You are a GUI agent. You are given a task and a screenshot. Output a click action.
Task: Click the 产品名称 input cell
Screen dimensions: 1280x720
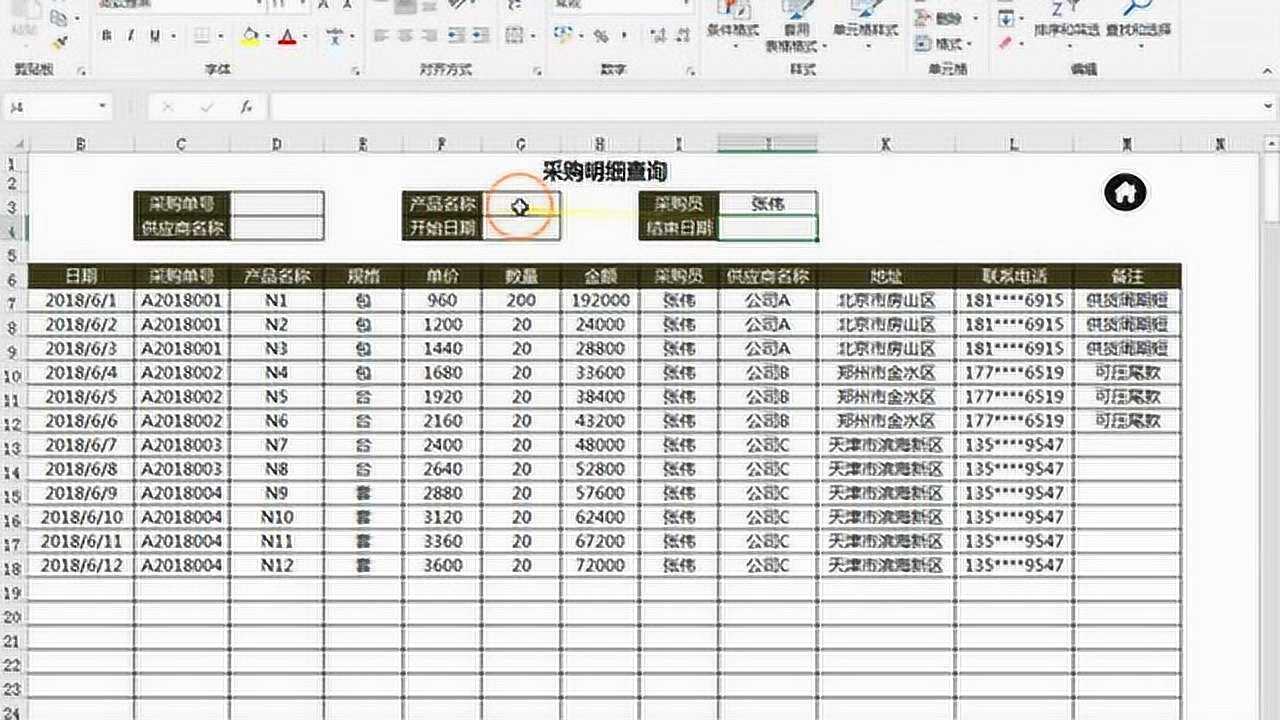pyautogui.click(x=521, y=204)
